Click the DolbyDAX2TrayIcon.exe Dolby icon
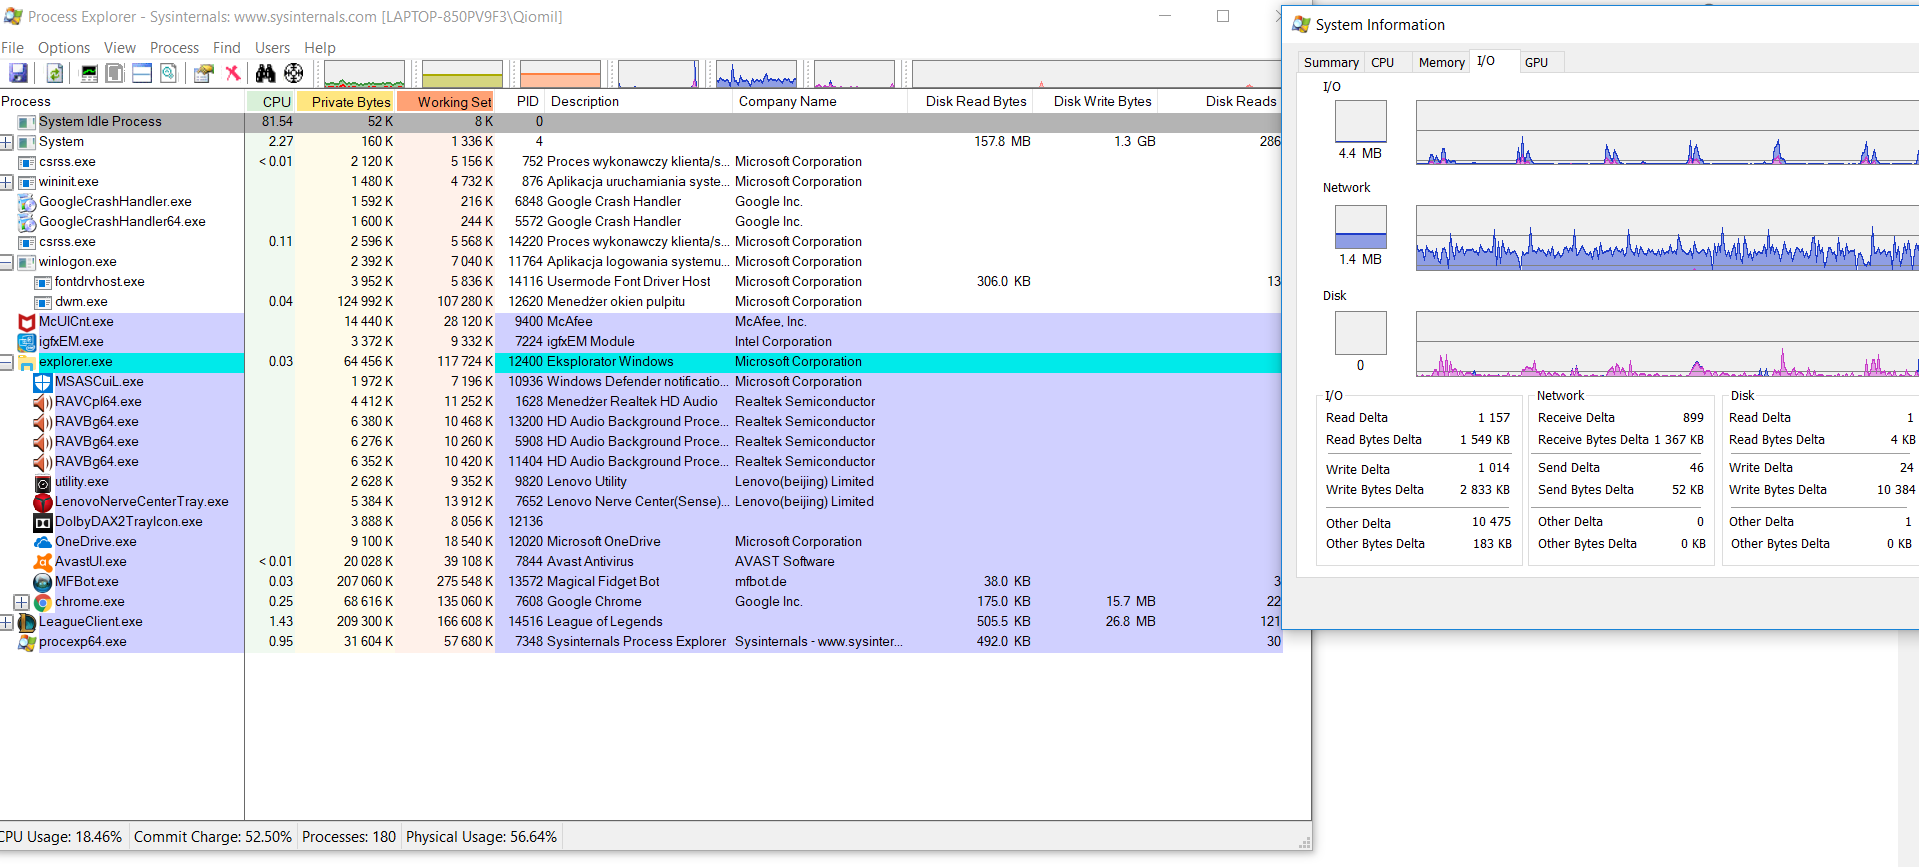 43,522
